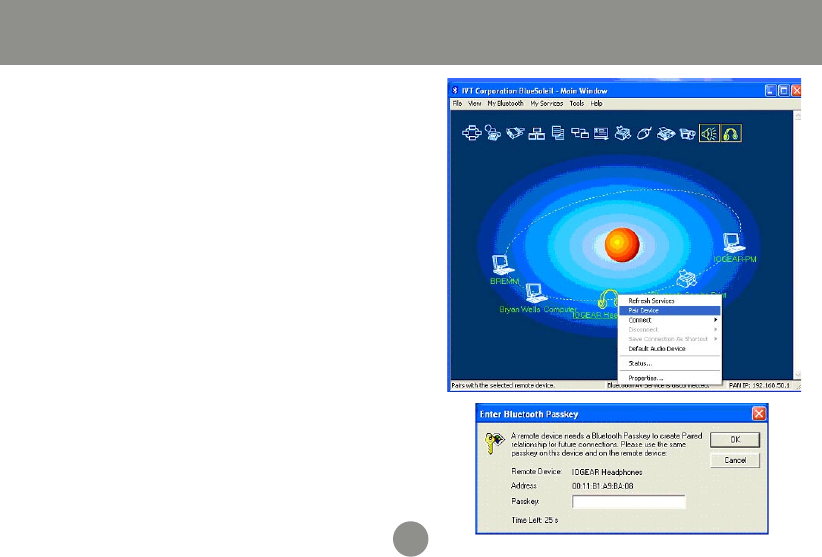
Task: Open Properties... from the context menu
Action: (669, 378)
